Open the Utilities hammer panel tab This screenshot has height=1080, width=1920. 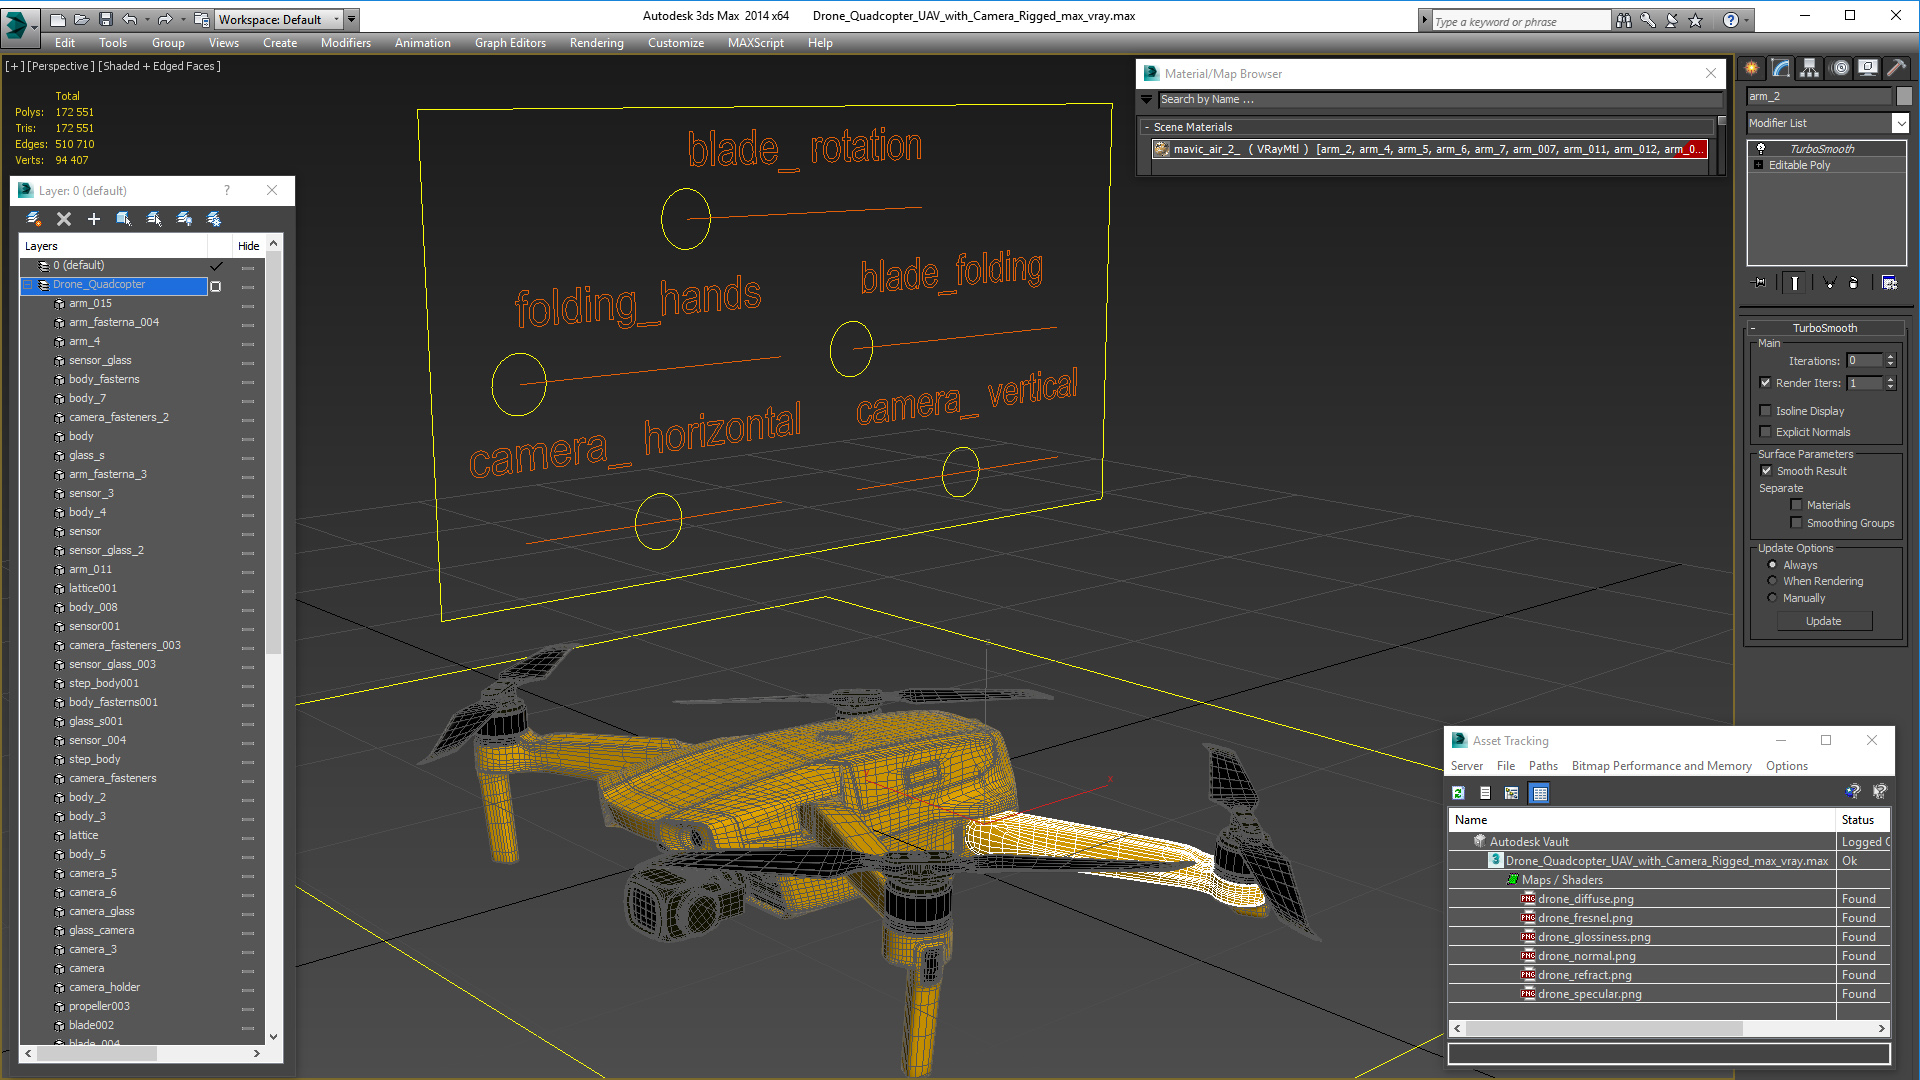point(1896,68)
